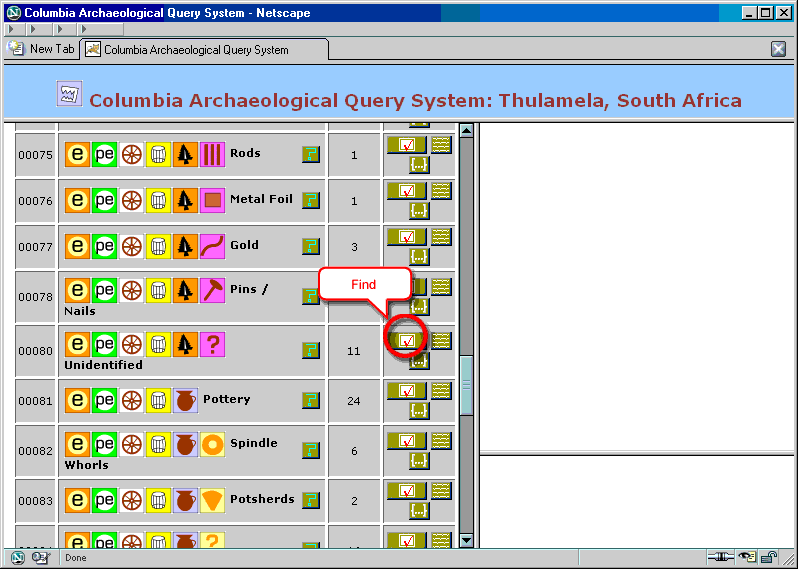This screenshot has height=569, width=798.
Task: Click the 00075 record ID cell
Action: click(x=35, y=155)
